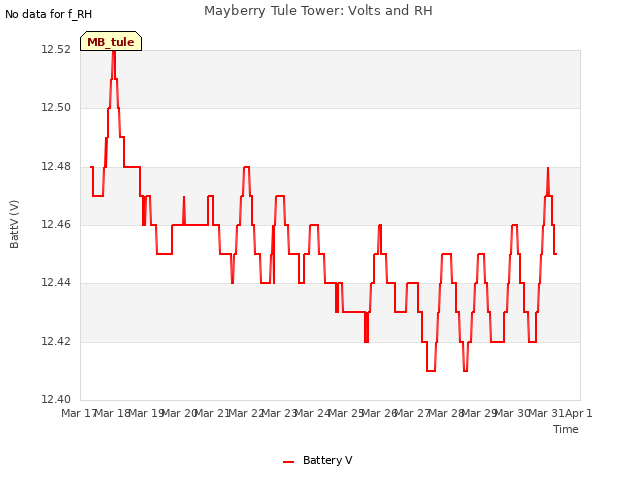Screen dimensions: 640x480
Task: Click the 12.44 y-axis tick label
Action: (56, 282)
